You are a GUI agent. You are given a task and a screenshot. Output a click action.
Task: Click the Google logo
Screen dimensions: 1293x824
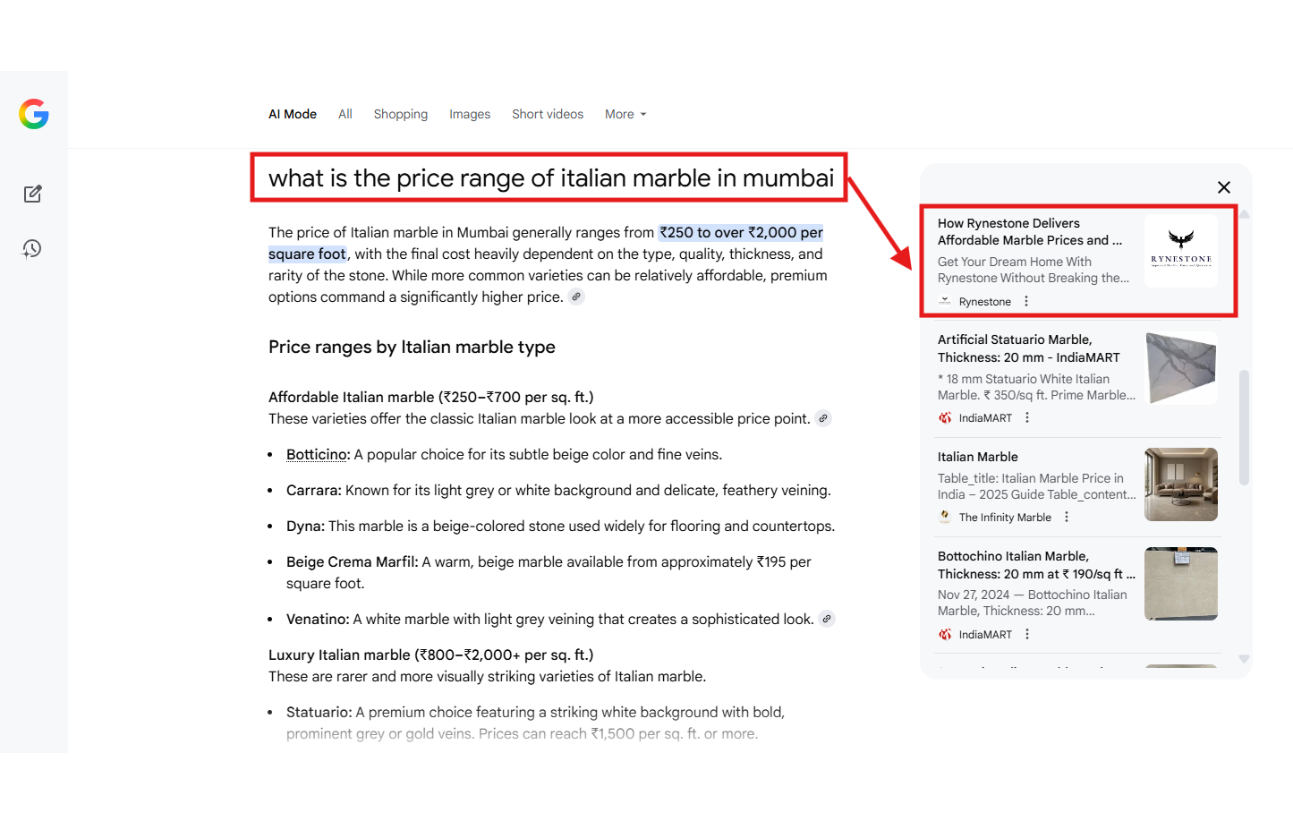[34, 115]
